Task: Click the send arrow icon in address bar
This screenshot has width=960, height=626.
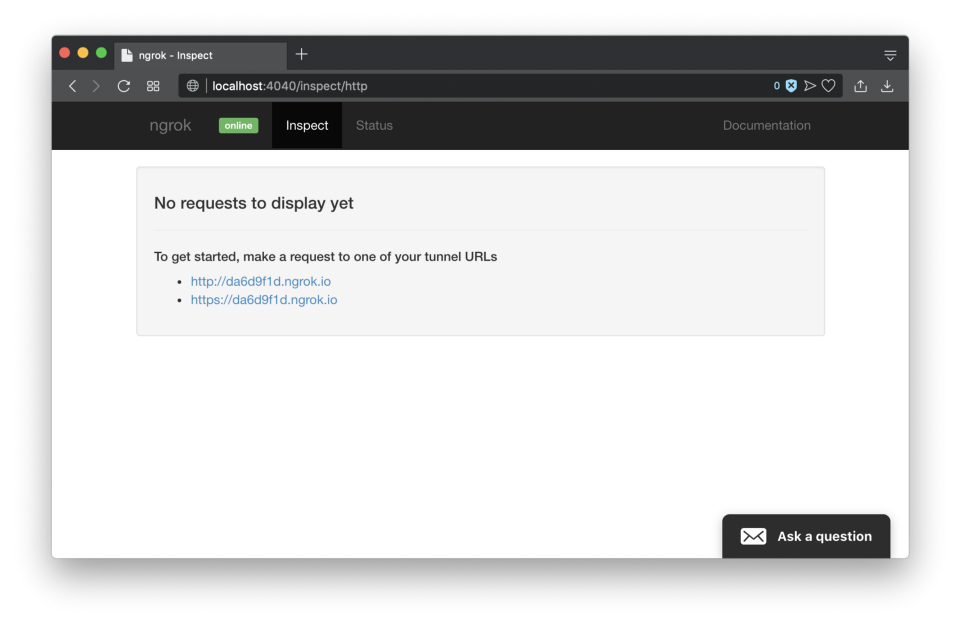Action: point(810,86)
